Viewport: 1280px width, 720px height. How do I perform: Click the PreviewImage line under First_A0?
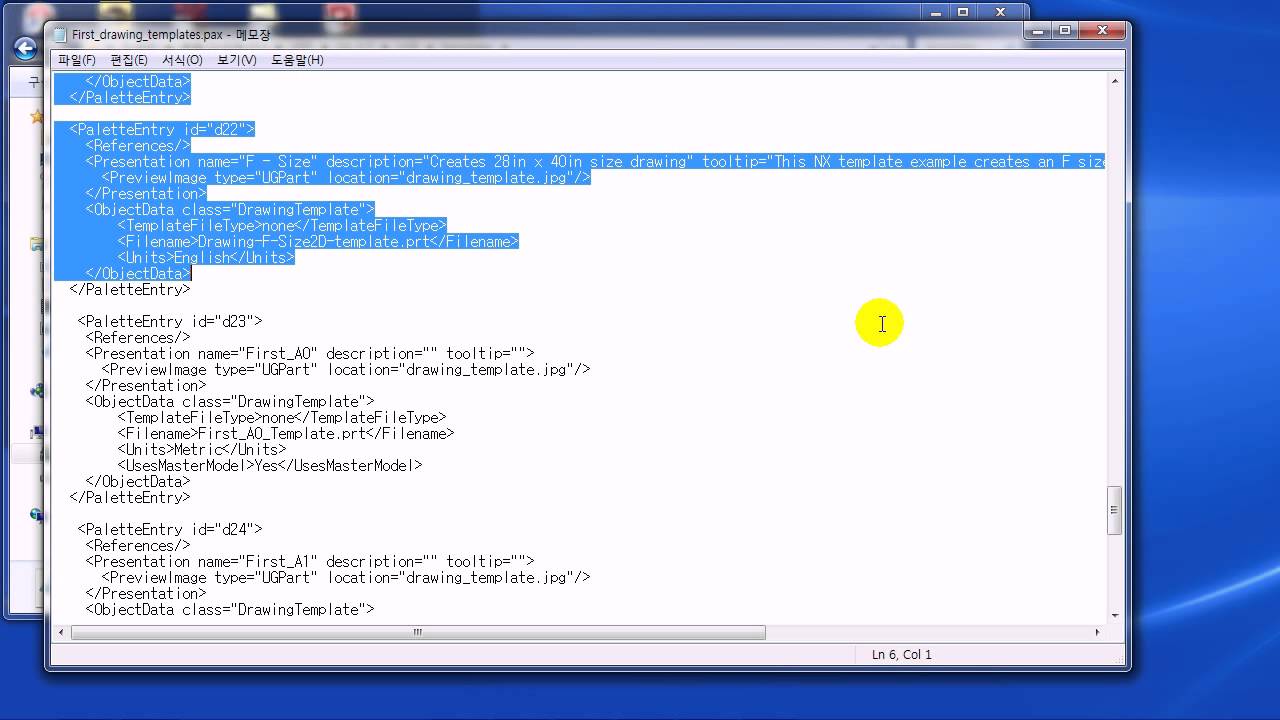coord(346,369)
